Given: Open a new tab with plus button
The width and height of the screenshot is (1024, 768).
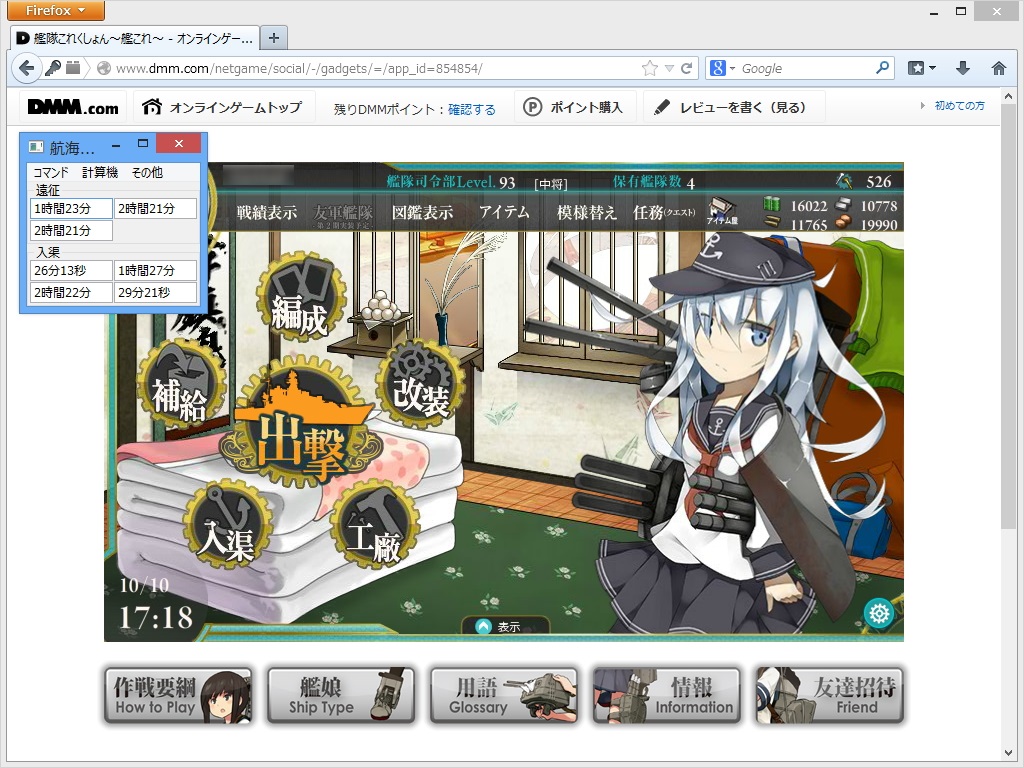Looking at the screenshot, I should coord(274,38).
